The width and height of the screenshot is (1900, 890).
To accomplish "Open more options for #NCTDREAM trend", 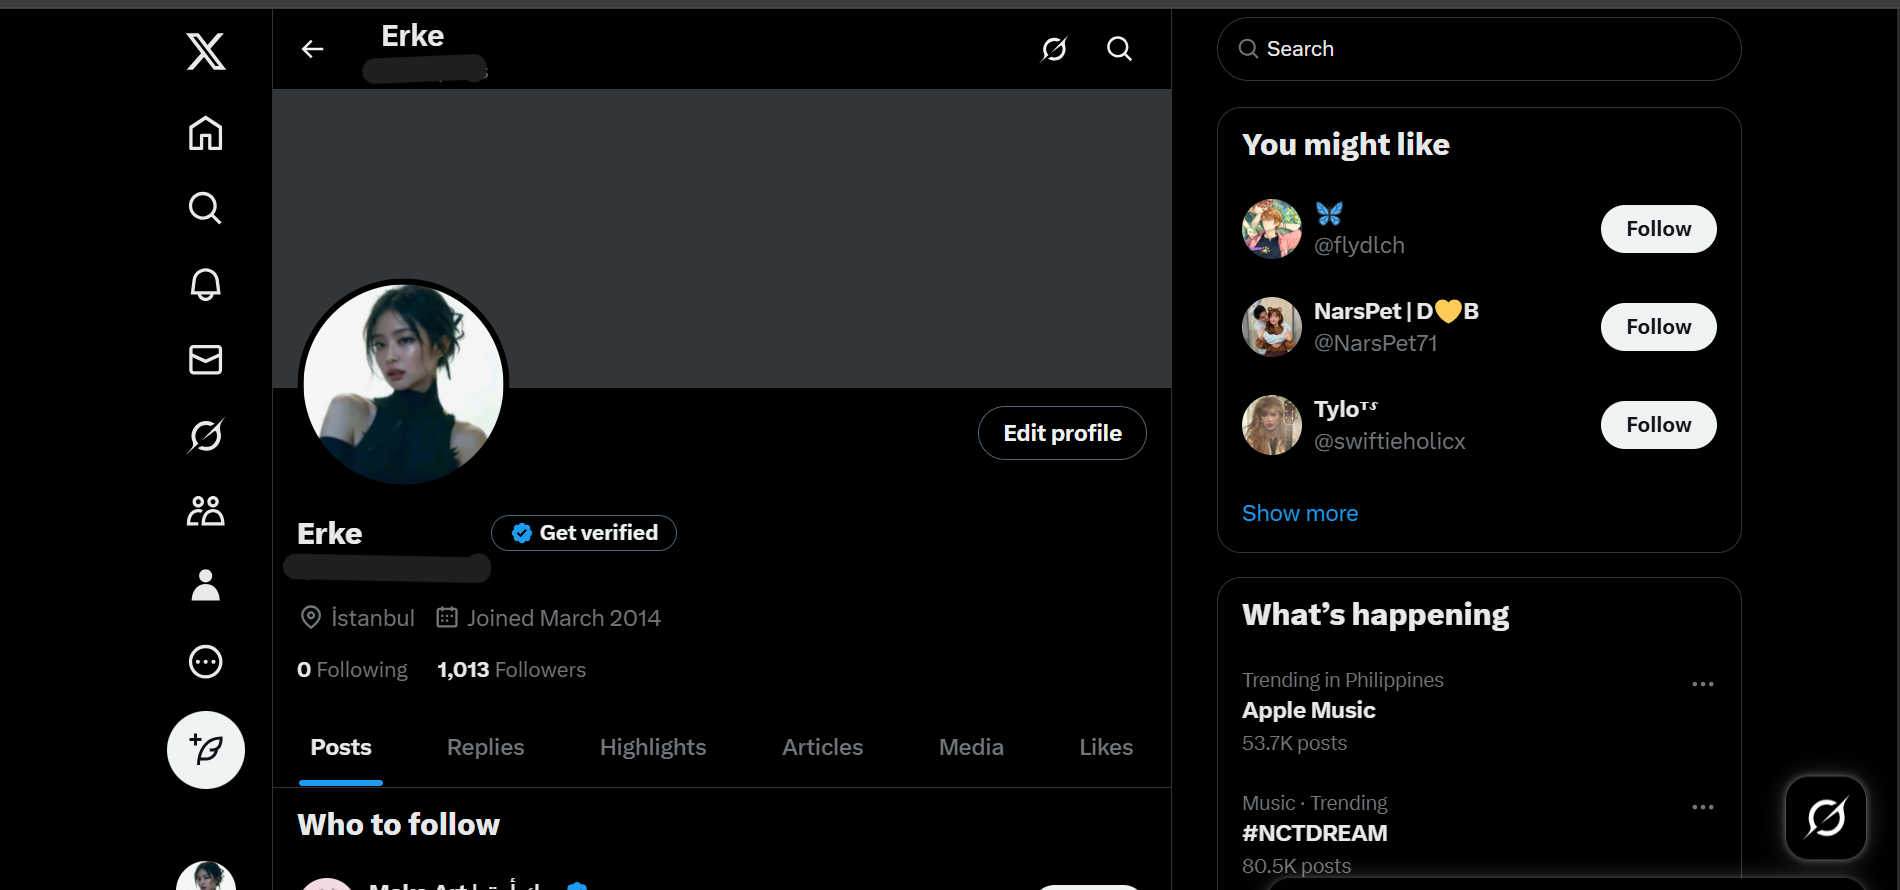I will (x=1703, y=807).
